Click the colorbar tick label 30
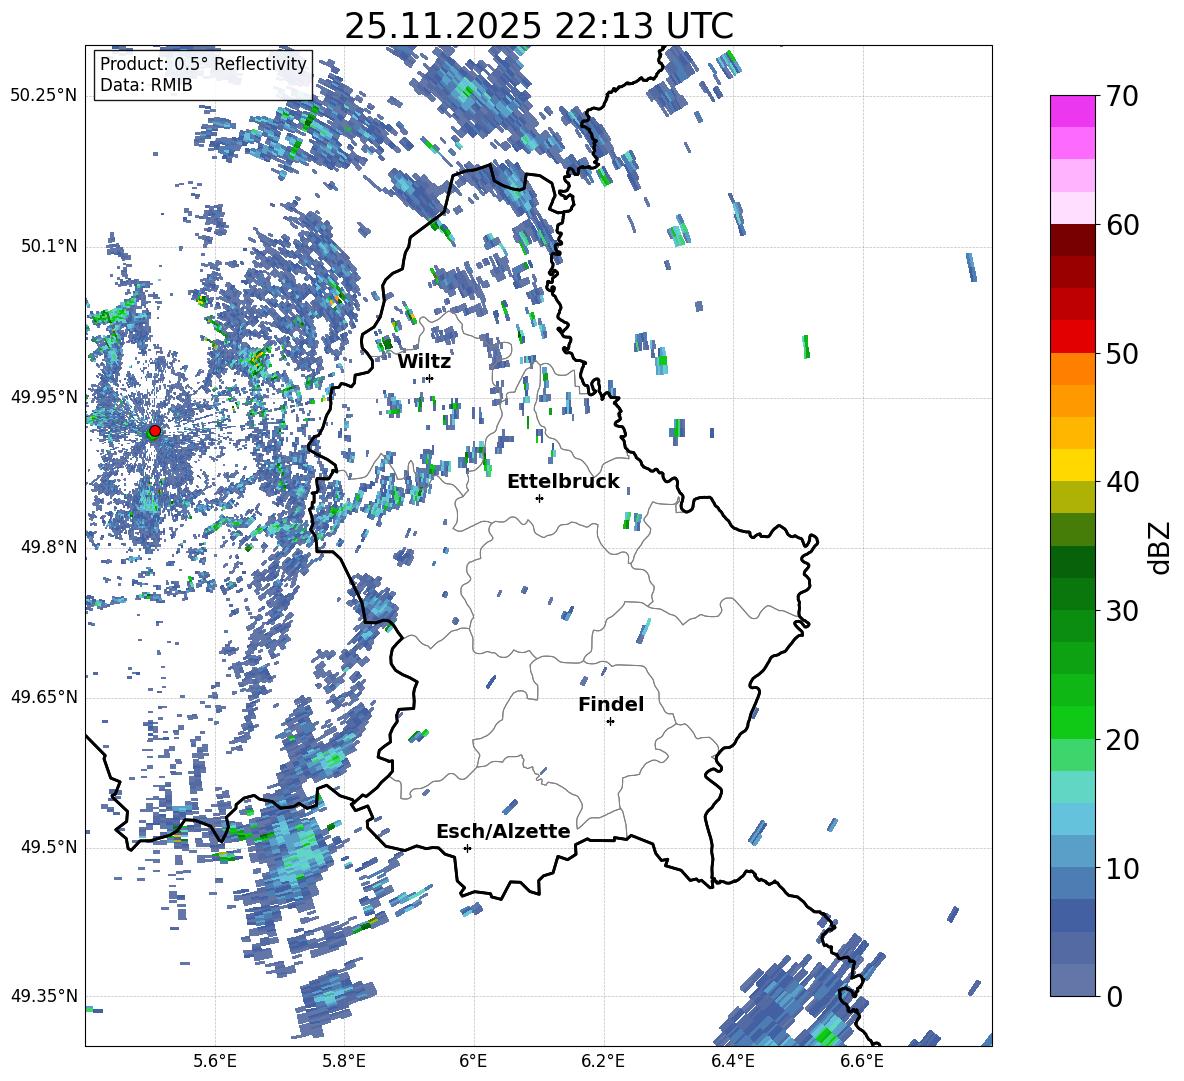The width and height of the screenshot is (1184, 1081). pos(1122,611)
